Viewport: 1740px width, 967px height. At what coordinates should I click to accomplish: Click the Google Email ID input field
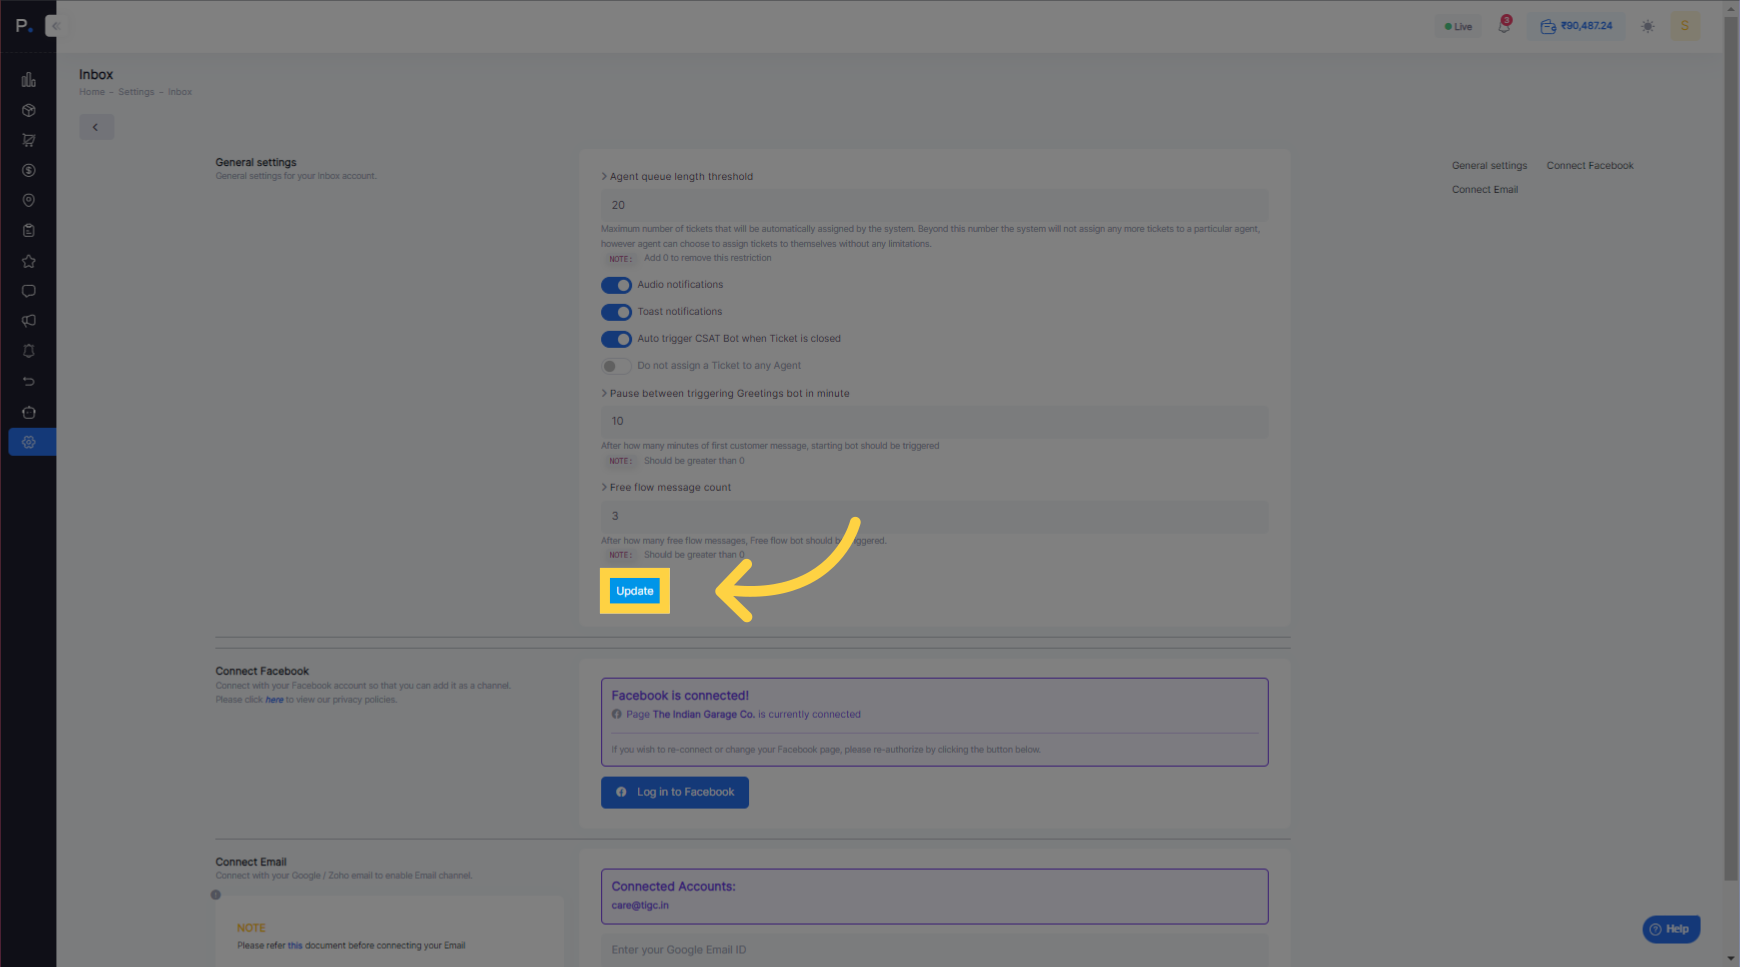[934, 950]
